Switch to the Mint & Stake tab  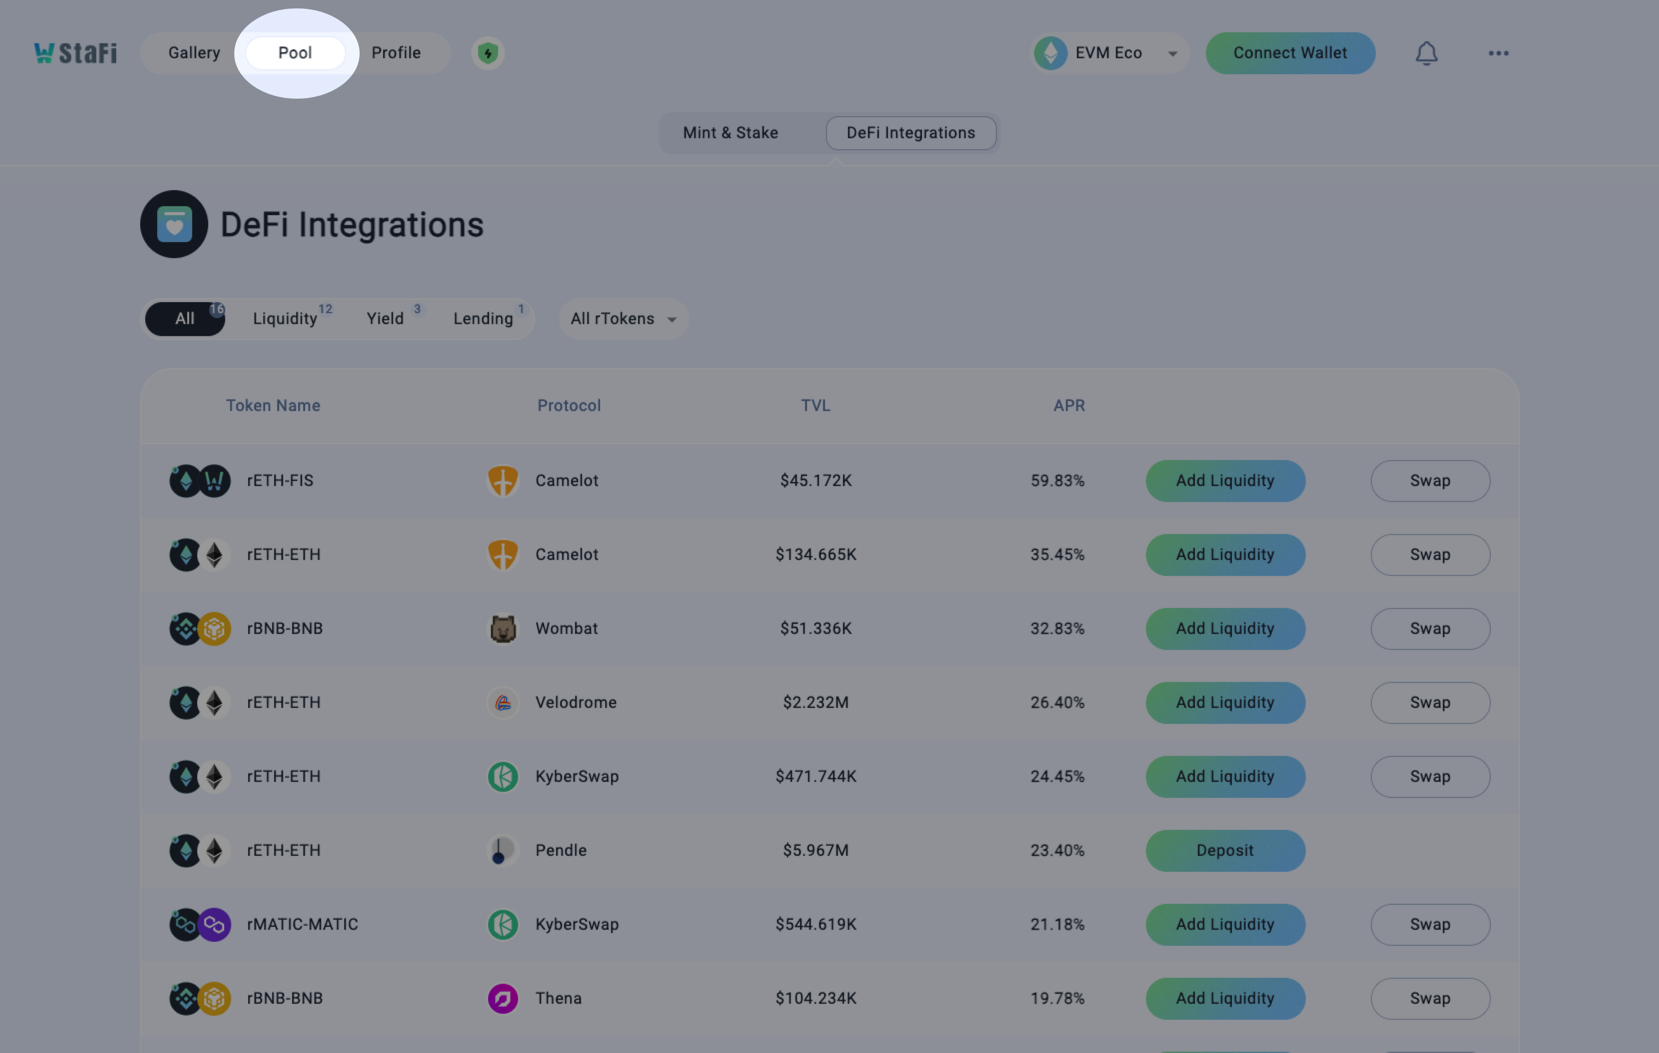(730, 133)
